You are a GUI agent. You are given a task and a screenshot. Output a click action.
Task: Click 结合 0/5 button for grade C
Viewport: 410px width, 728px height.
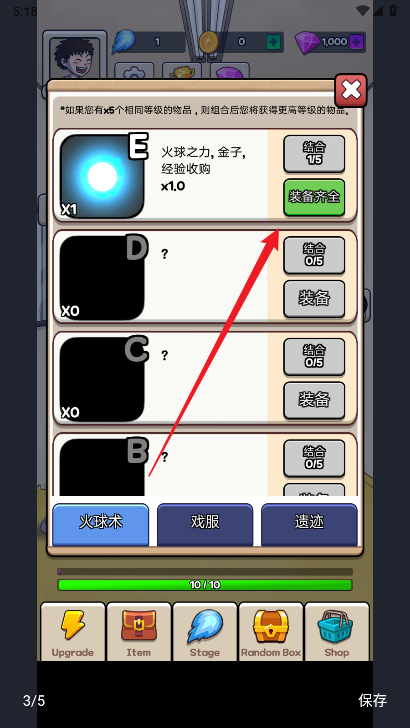pos(314,357)
